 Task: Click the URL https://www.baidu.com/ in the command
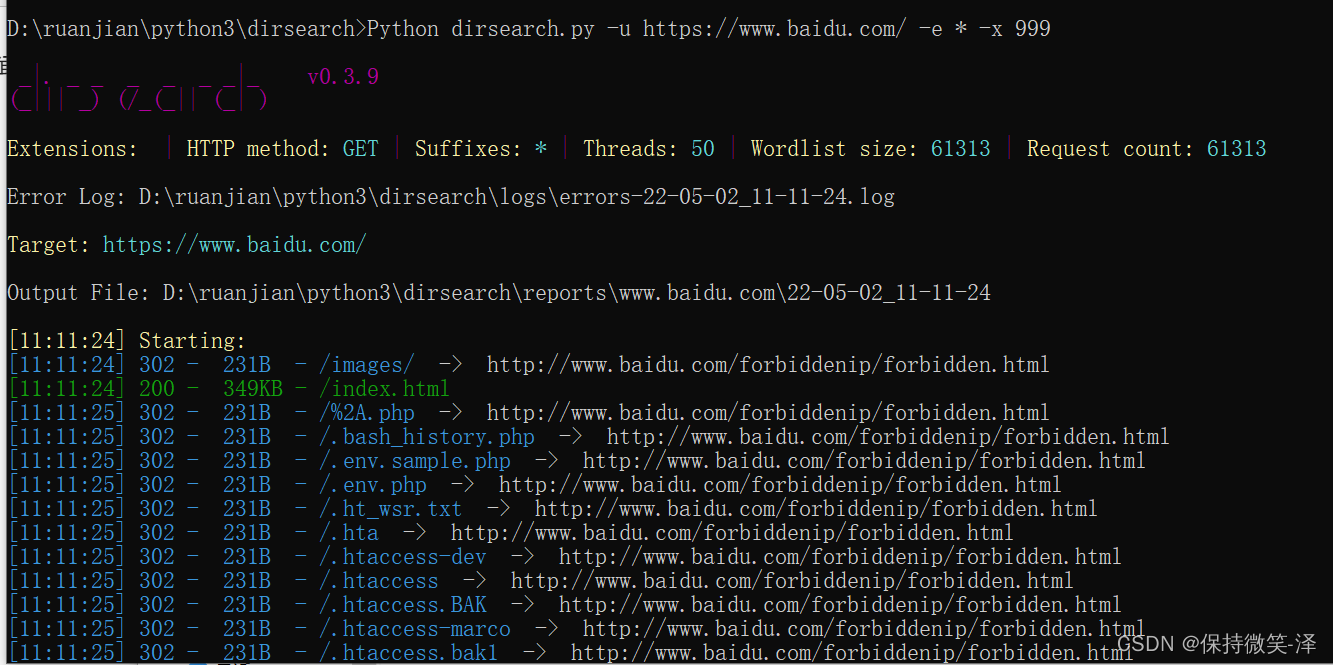click(774, 29)
